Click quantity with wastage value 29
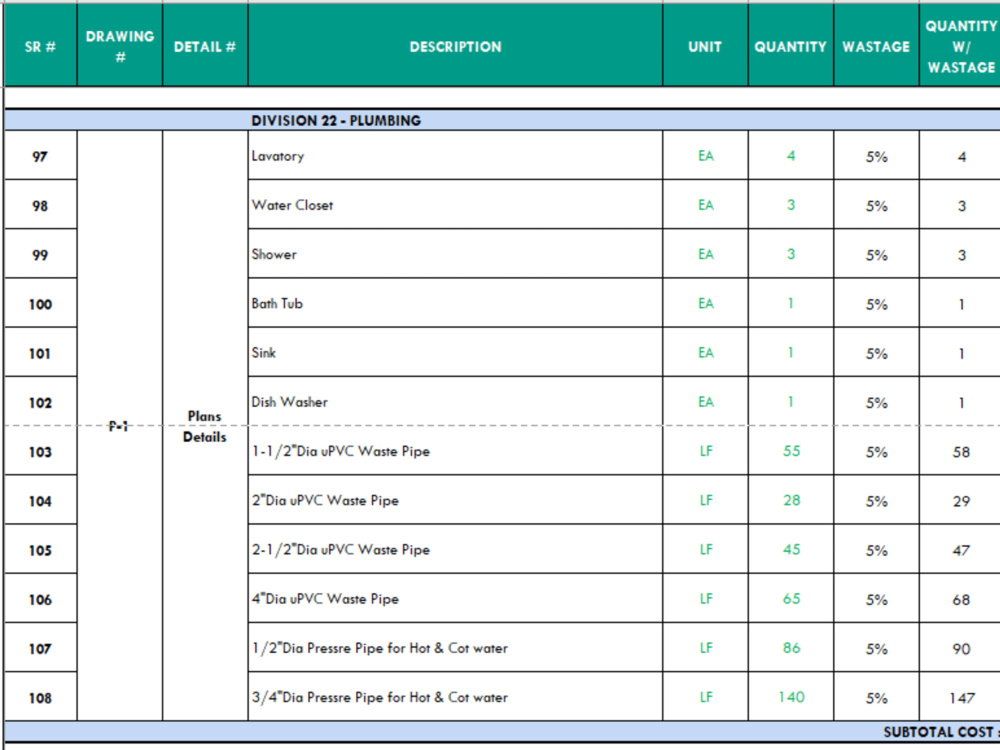 [960, 500]
